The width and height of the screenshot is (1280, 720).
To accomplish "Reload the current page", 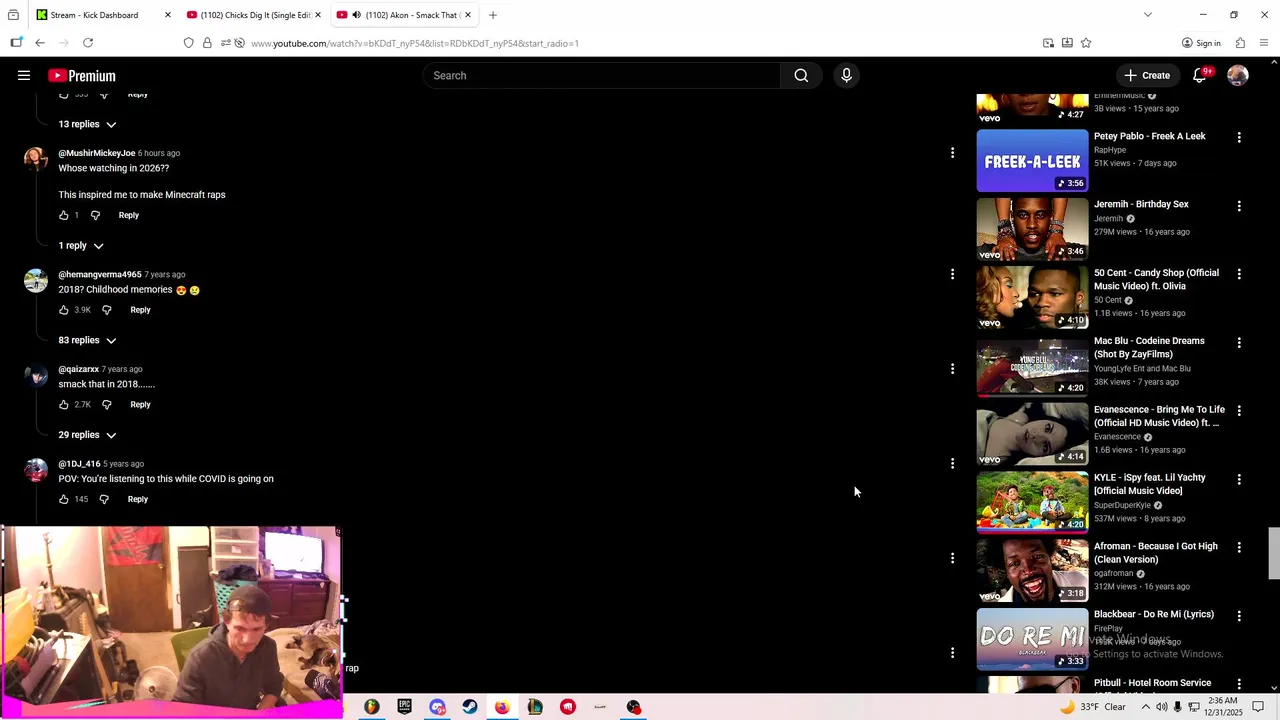I will point(88,43).
